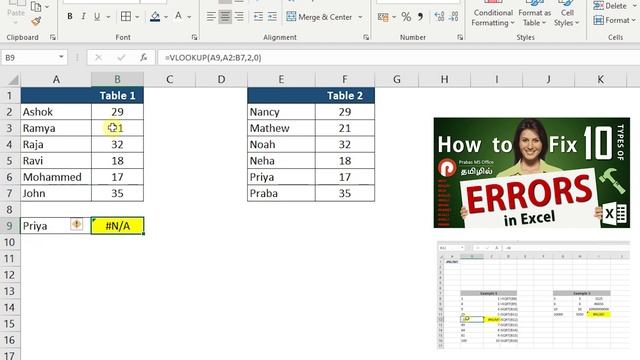Open fill color dropdown arrow
The height and width of the screenshot is (360, 640).
[x=166, y=17]
